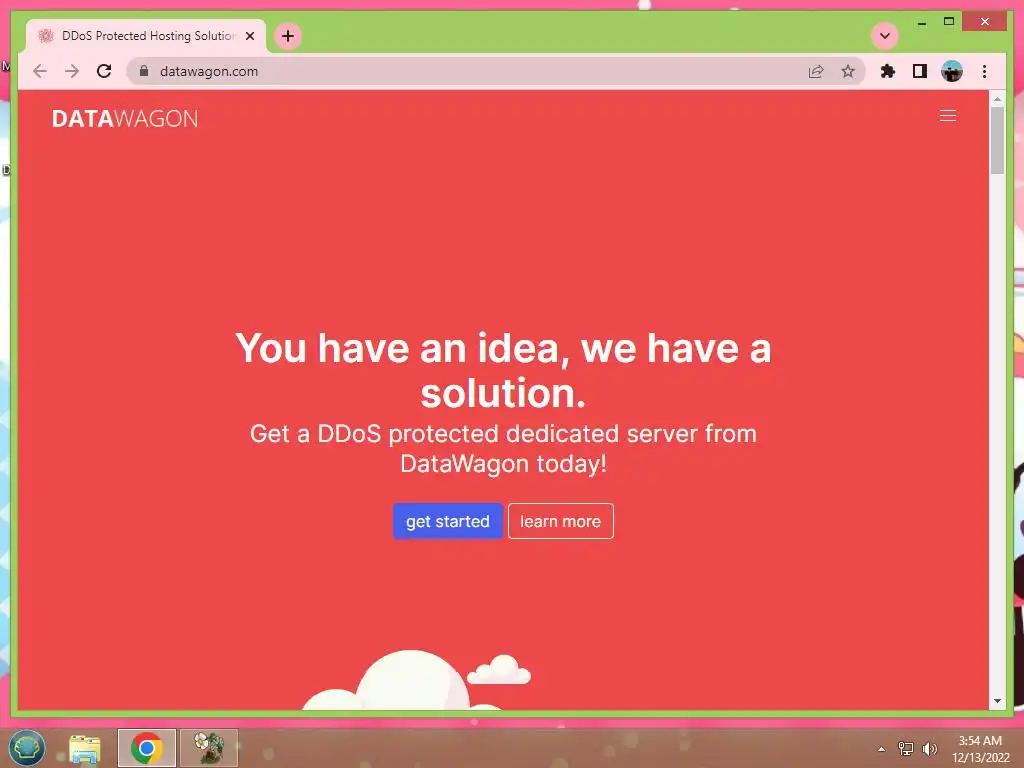Click the vertical scrollbar thumb
Image resolution: width=1024 pixels, height=768 pixels.
click(997, 140)
